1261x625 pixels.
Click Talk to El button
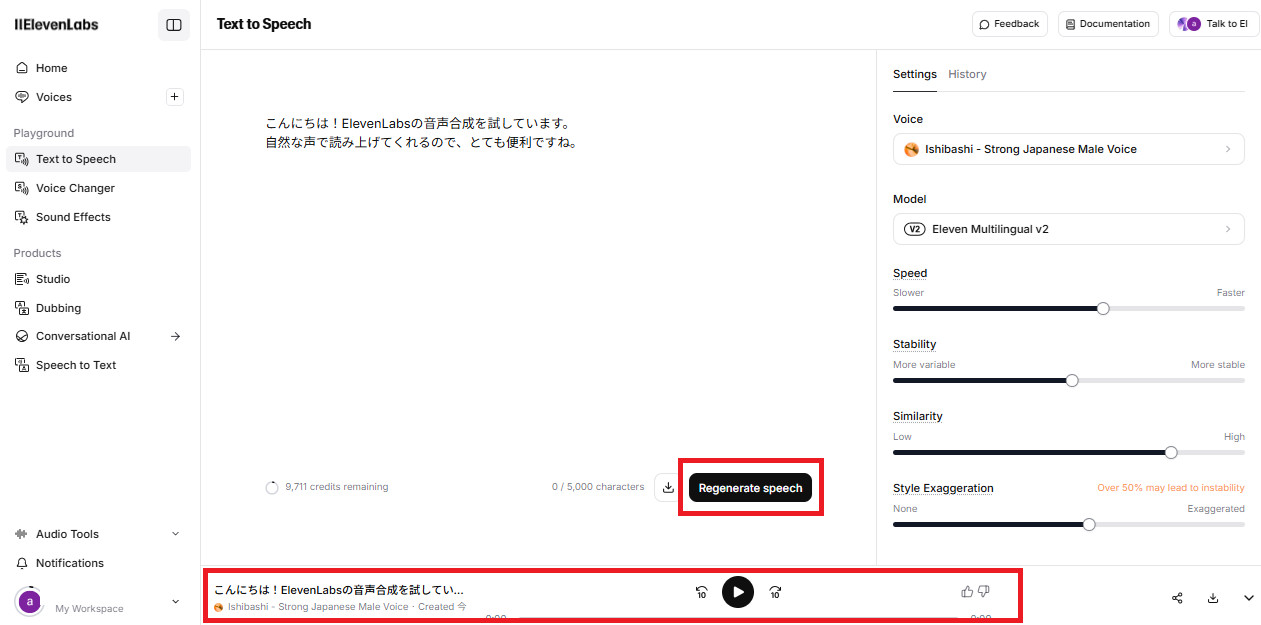pyautogui.click(x=1214, y=24)
